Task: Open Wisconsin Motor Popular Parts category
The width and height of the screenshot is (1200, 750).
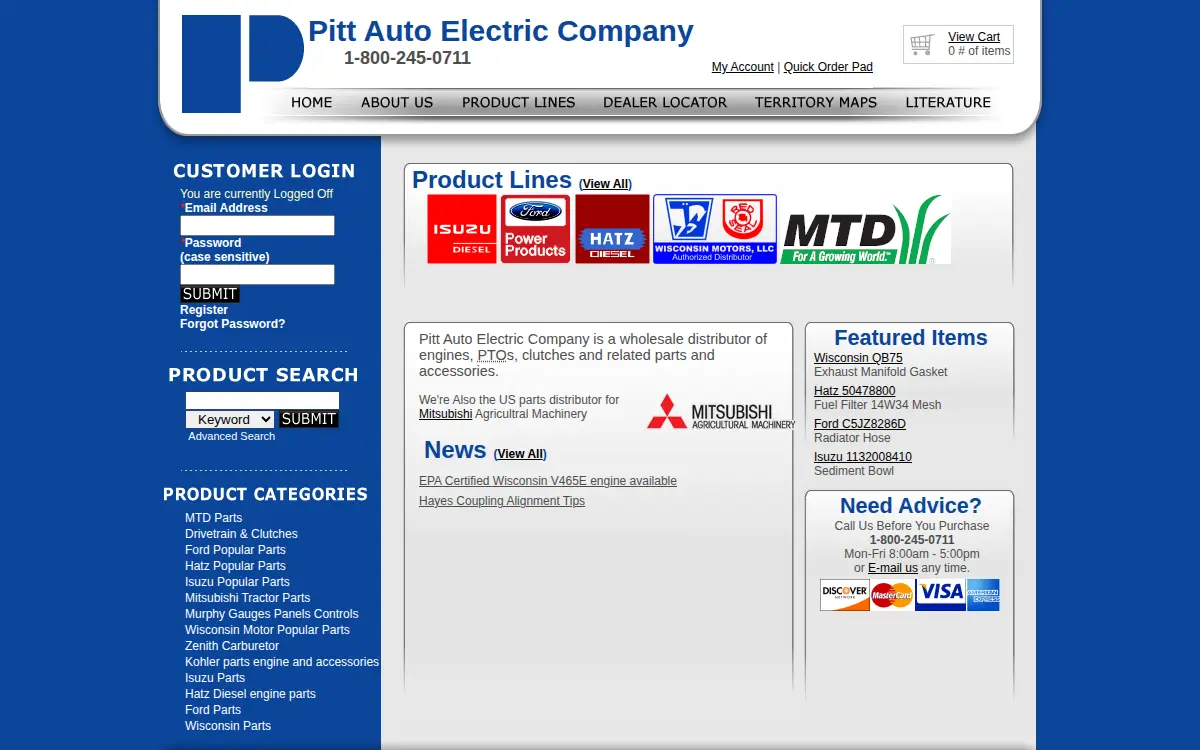Action: click(268, 630)
